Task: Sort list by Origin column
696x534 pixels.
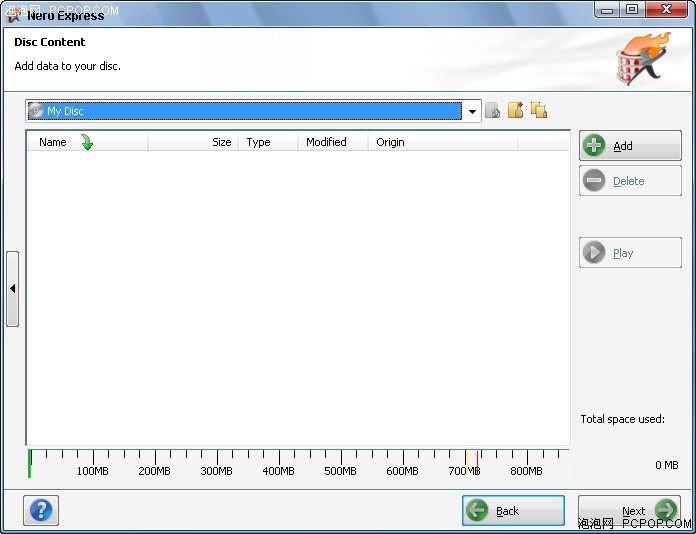Action: point(443,142)
